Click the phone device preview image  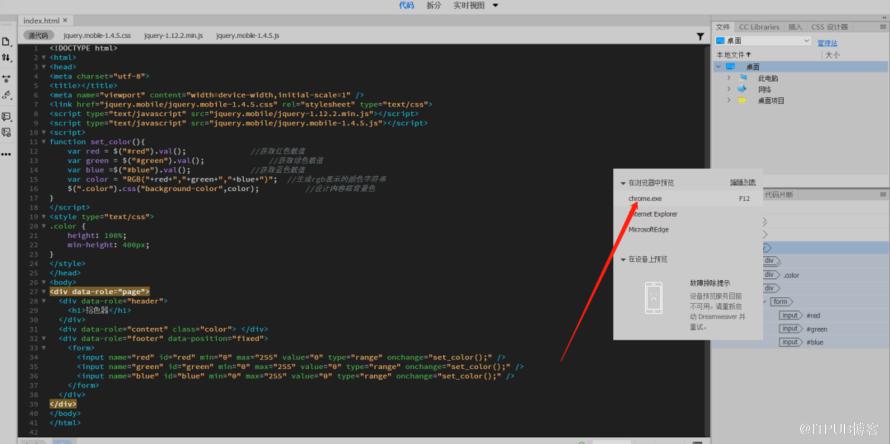point(654,298)
